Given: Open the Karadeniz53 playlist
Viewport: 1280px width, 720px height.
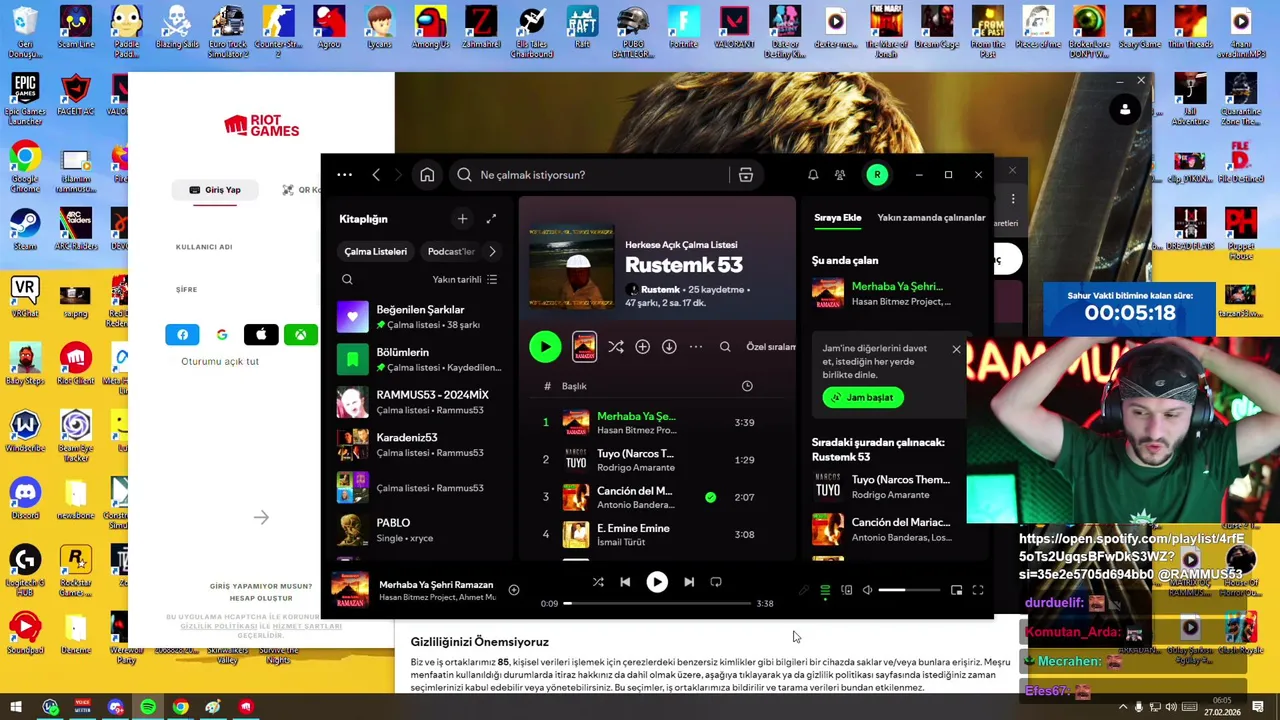Looking at the screenshot, I should (420, 445).
